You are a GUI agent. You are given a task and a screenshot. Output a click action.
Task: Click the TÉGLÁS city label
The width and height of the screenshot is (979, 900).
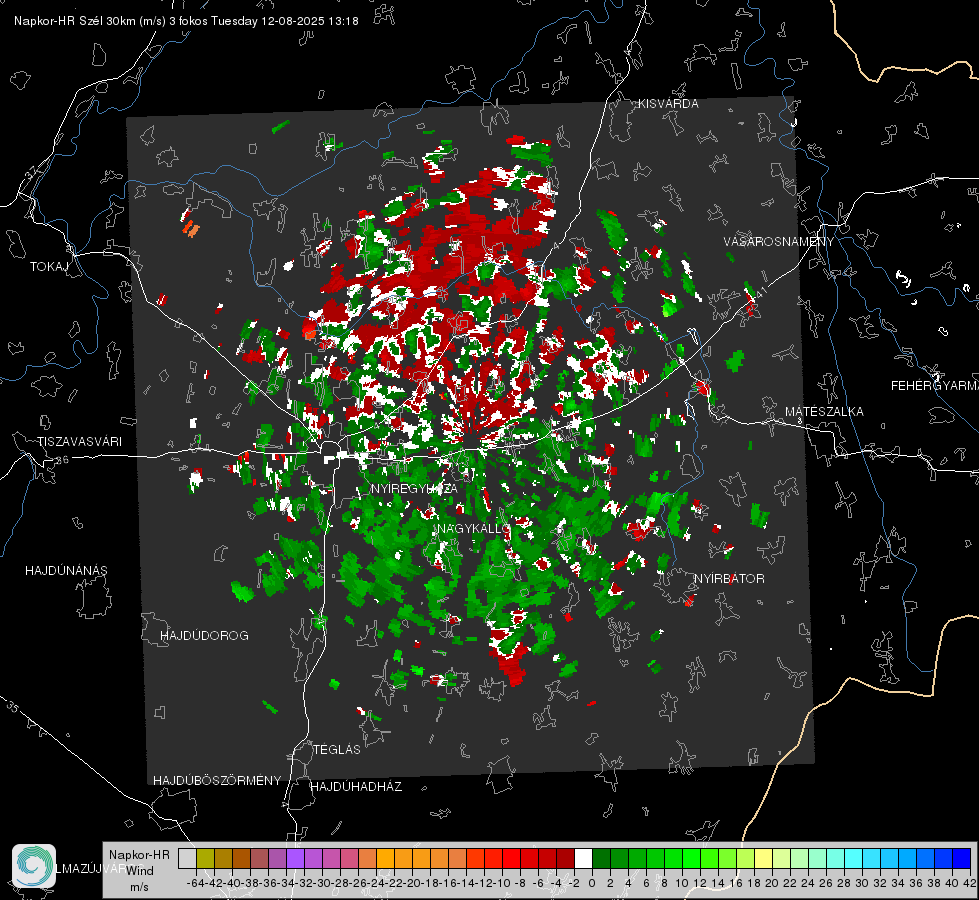coord(337,750)
